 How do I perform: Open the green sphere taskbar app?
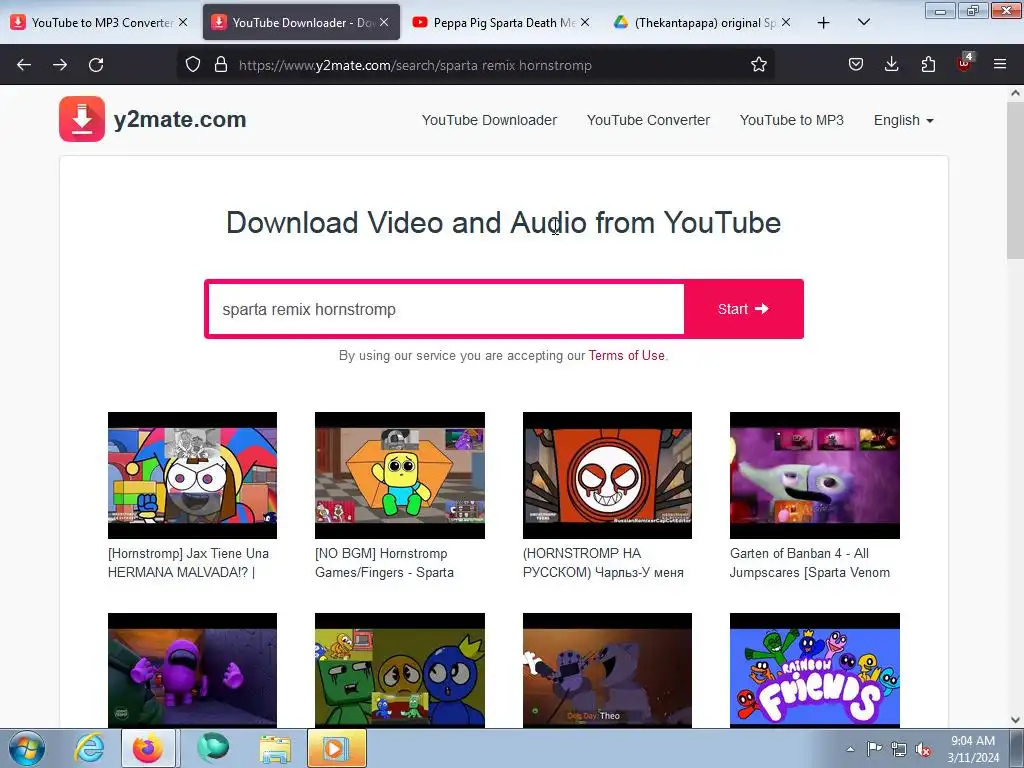pyautogui.click(x=213, y=748)
